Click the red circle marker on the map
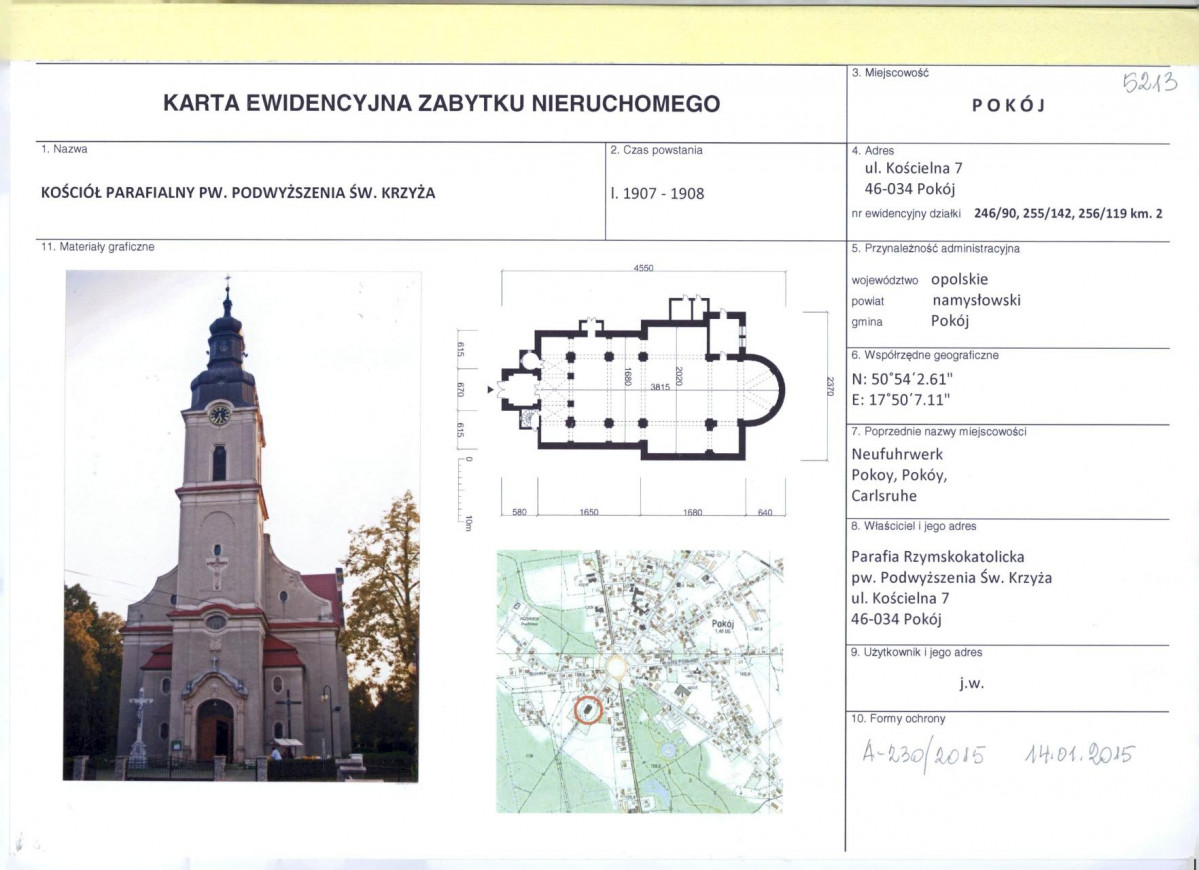The width and height of the screenshot is (1199, 870). click(590, 710)
